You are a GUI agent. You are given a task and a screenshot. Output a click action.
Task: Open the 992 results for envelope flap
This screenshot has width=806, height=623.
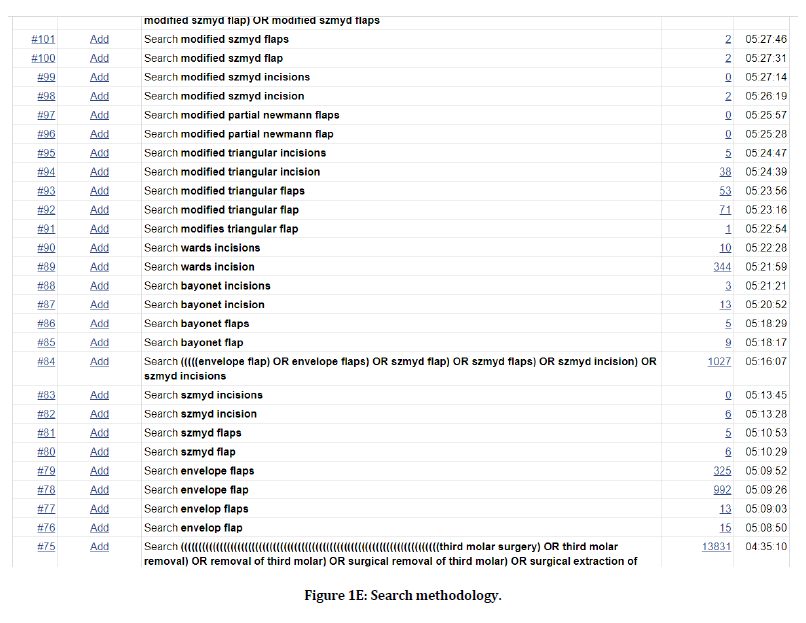pos(722,490)
